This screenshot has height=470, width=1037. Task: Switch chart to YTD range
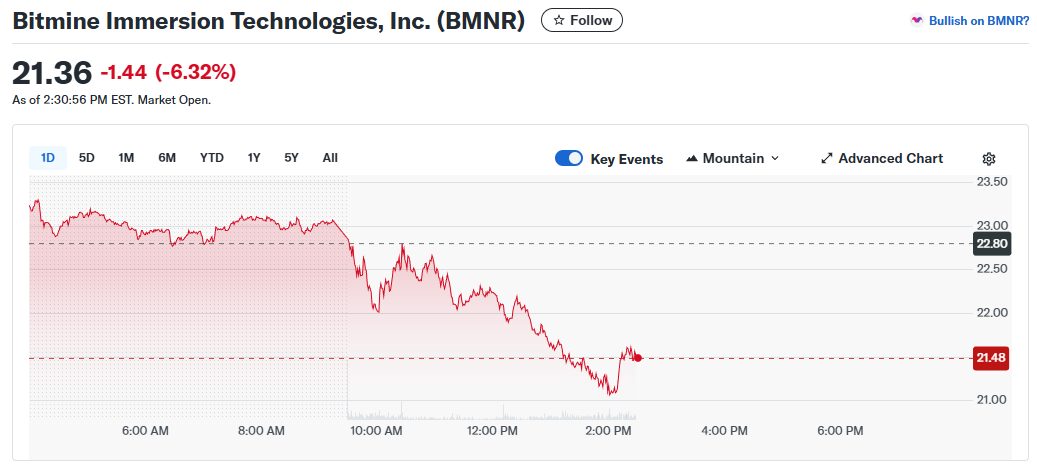(x=212, y=157)
